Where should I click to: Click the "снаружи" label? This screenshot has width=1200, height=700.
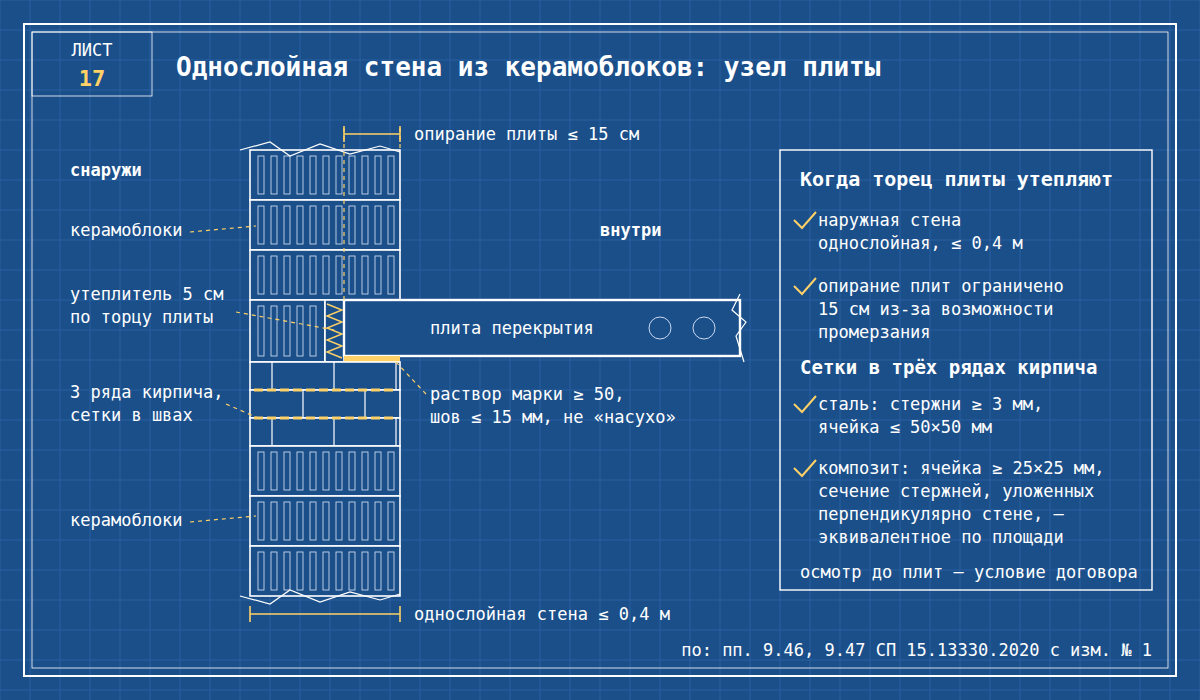pyautogui.click(x=106, y=170)
